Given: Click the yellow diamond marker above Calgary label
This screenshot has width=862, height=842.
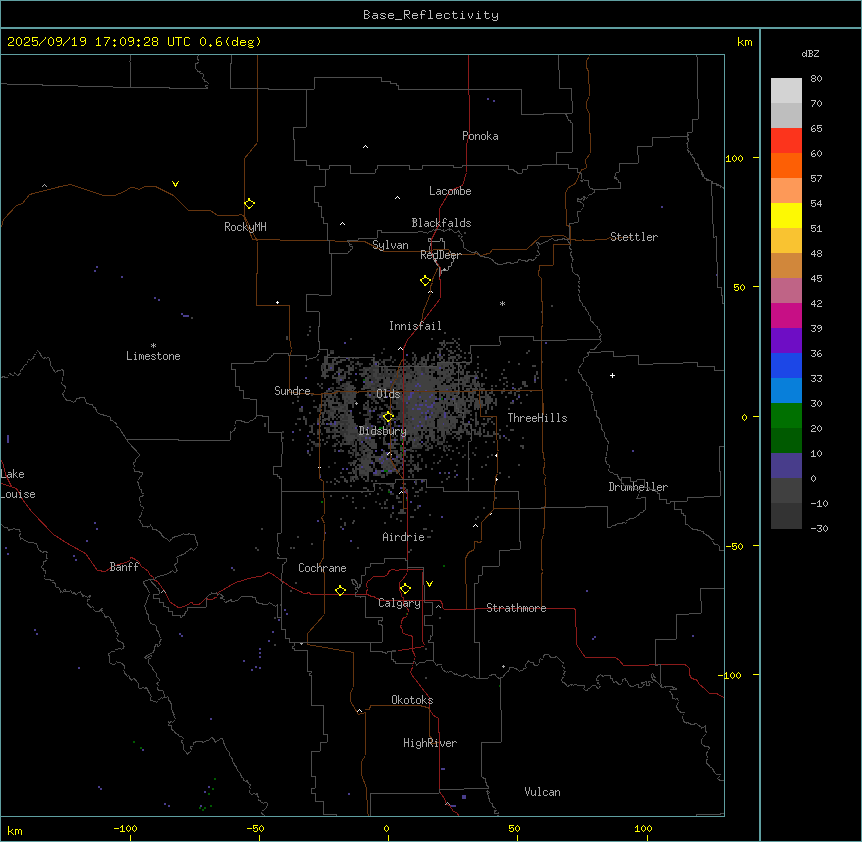Looking at the screenshot, I should pyautogui.click(x=405, y=589).
